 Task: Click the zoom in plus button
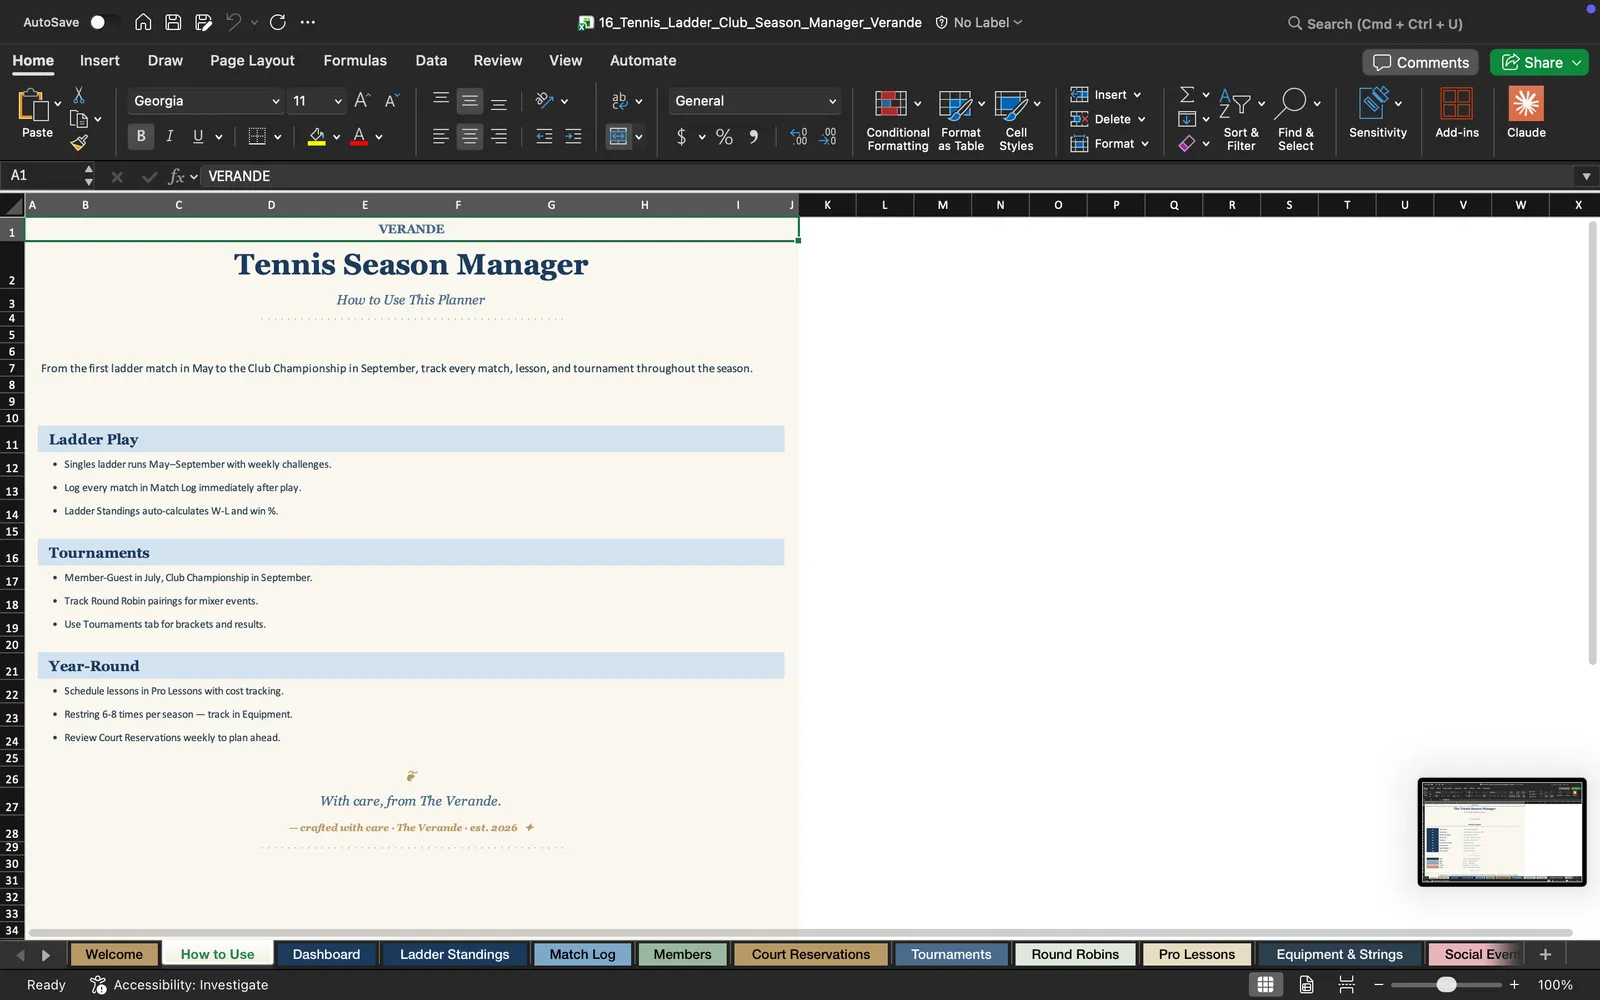coord(1514,985)
